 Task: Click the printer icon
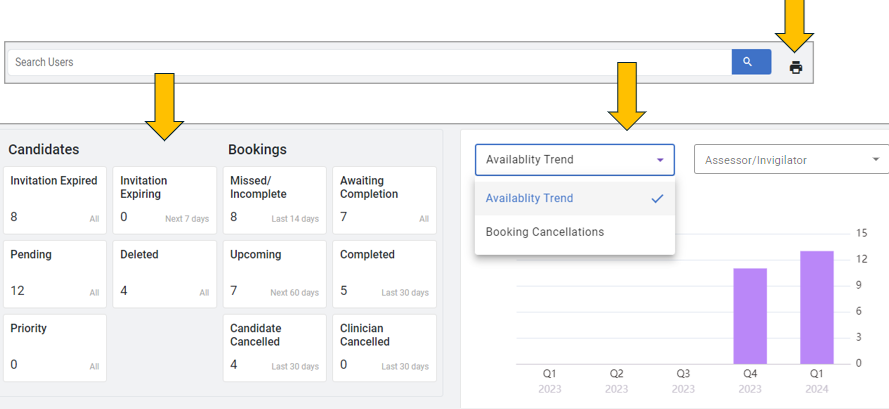coord(796,68)
